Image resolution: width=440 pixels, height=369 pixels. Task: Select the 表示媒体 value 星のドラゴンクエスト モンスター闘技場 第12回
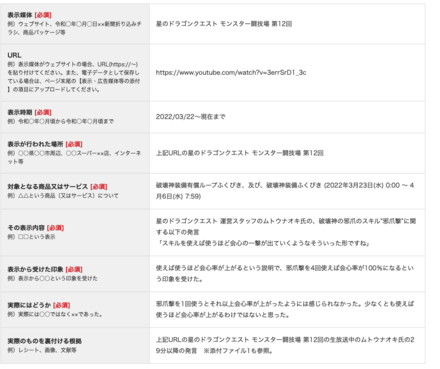click(224, 24)
